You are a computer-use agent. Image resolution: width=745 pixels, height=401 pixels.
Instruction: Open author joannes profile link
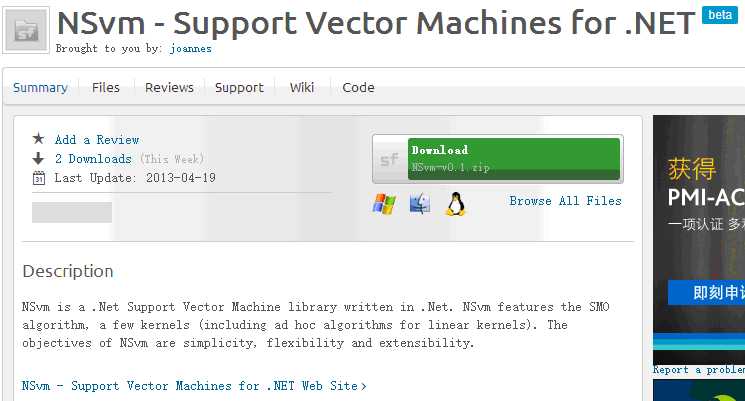pos(191,48)
